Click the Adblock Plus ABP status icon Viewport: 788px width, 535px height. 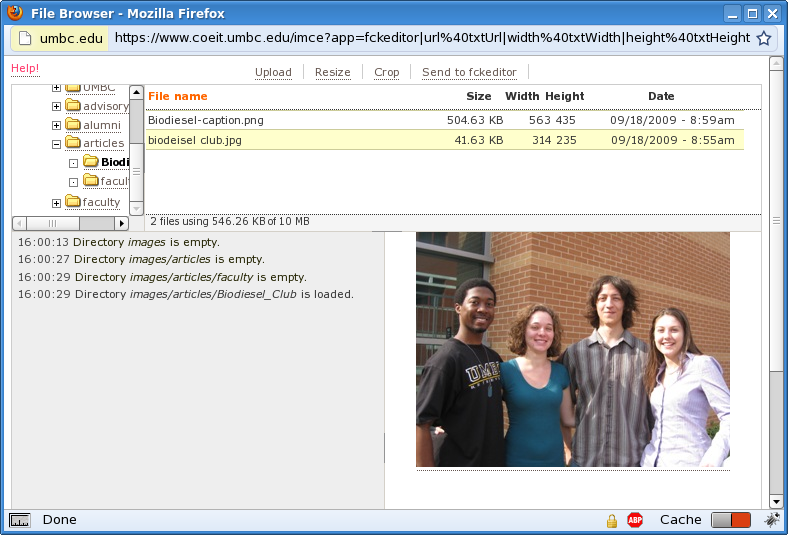pos(635,520)
